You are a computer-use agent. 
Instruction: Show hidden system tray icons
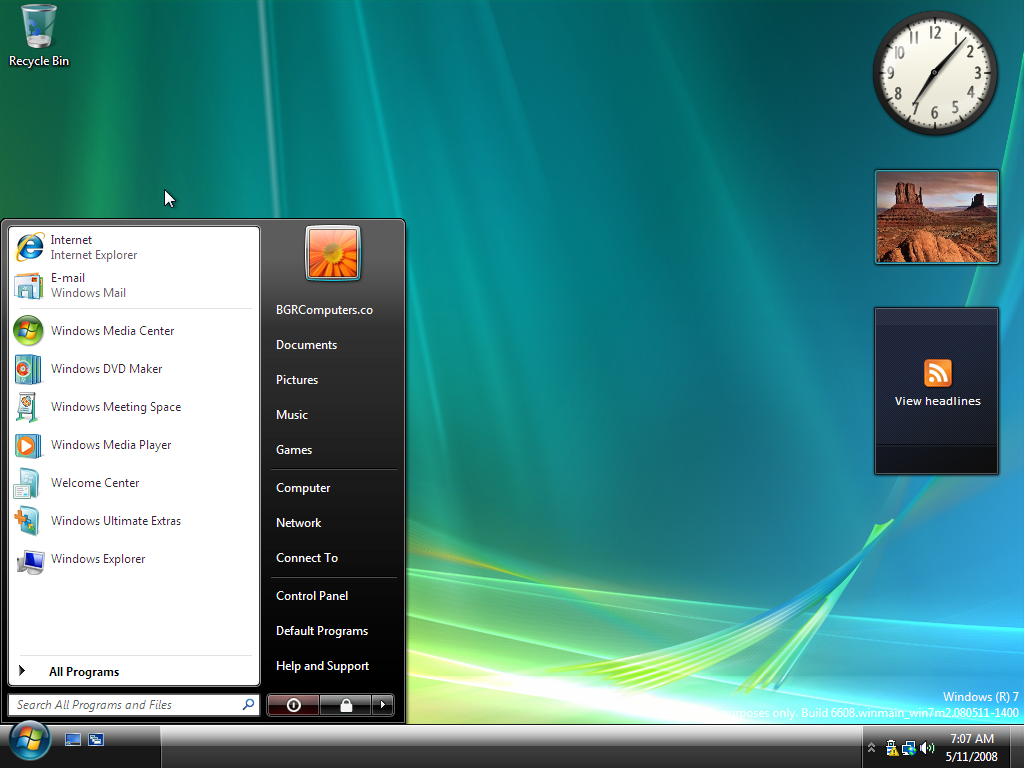(871, 748)
